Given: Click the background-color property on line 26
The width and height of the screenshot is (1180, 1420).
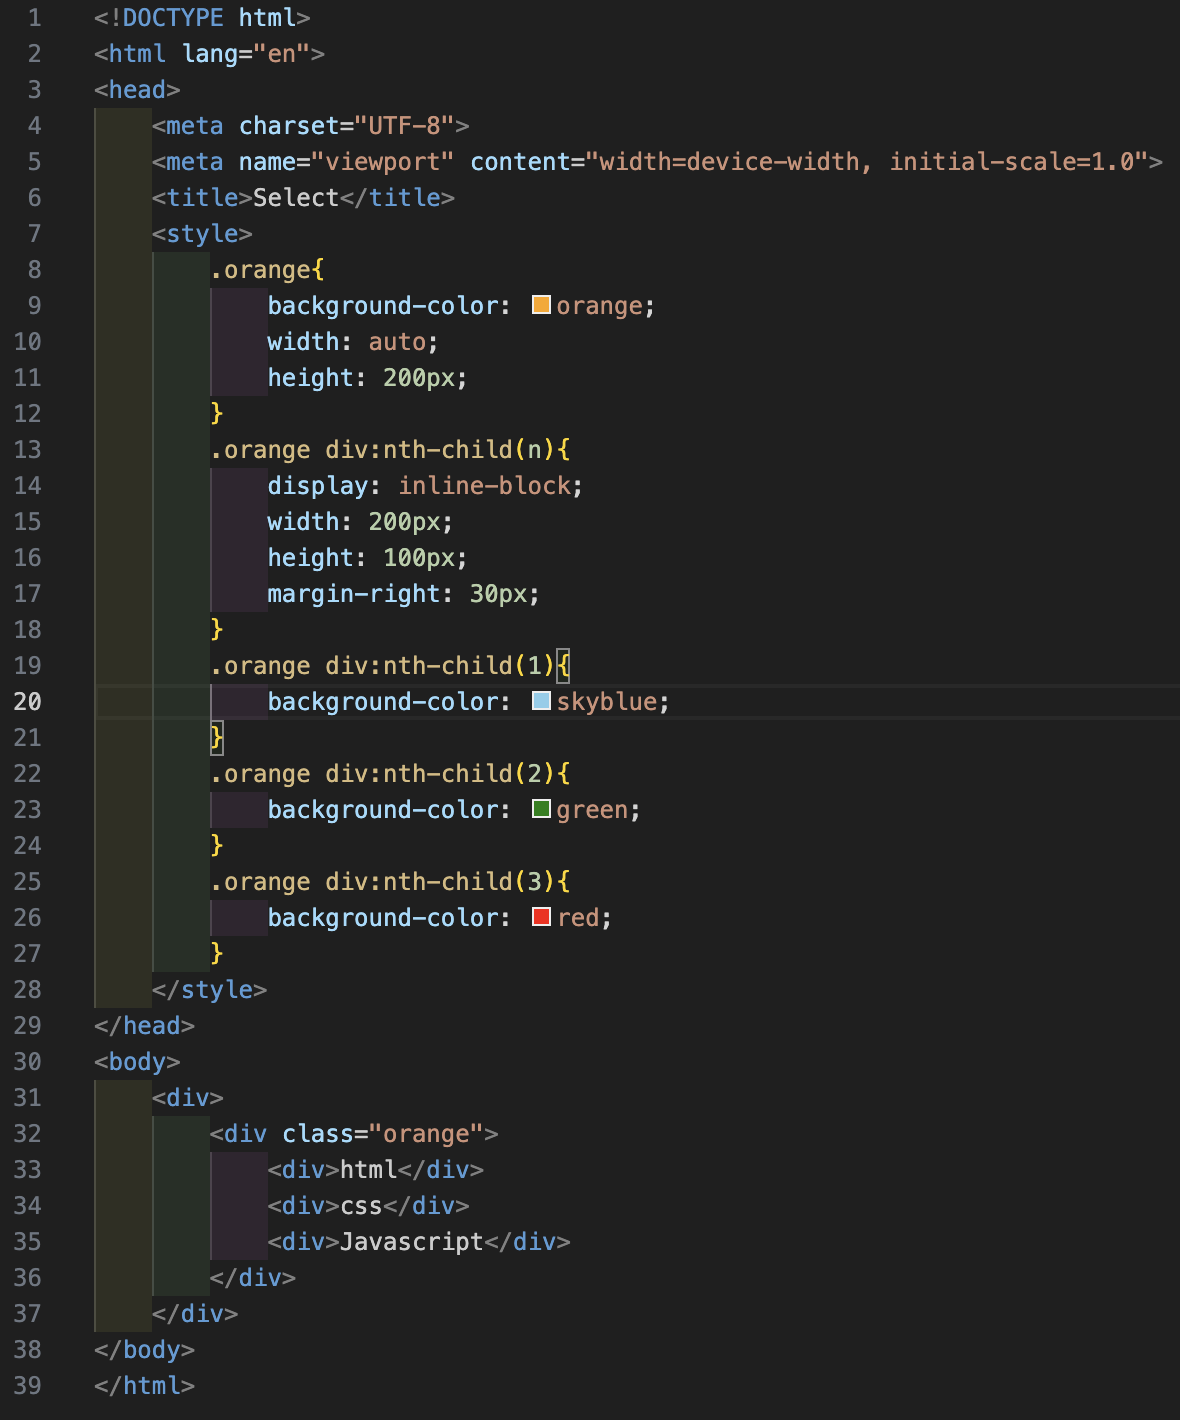Looking at the screenshot, I should point(383,918).
